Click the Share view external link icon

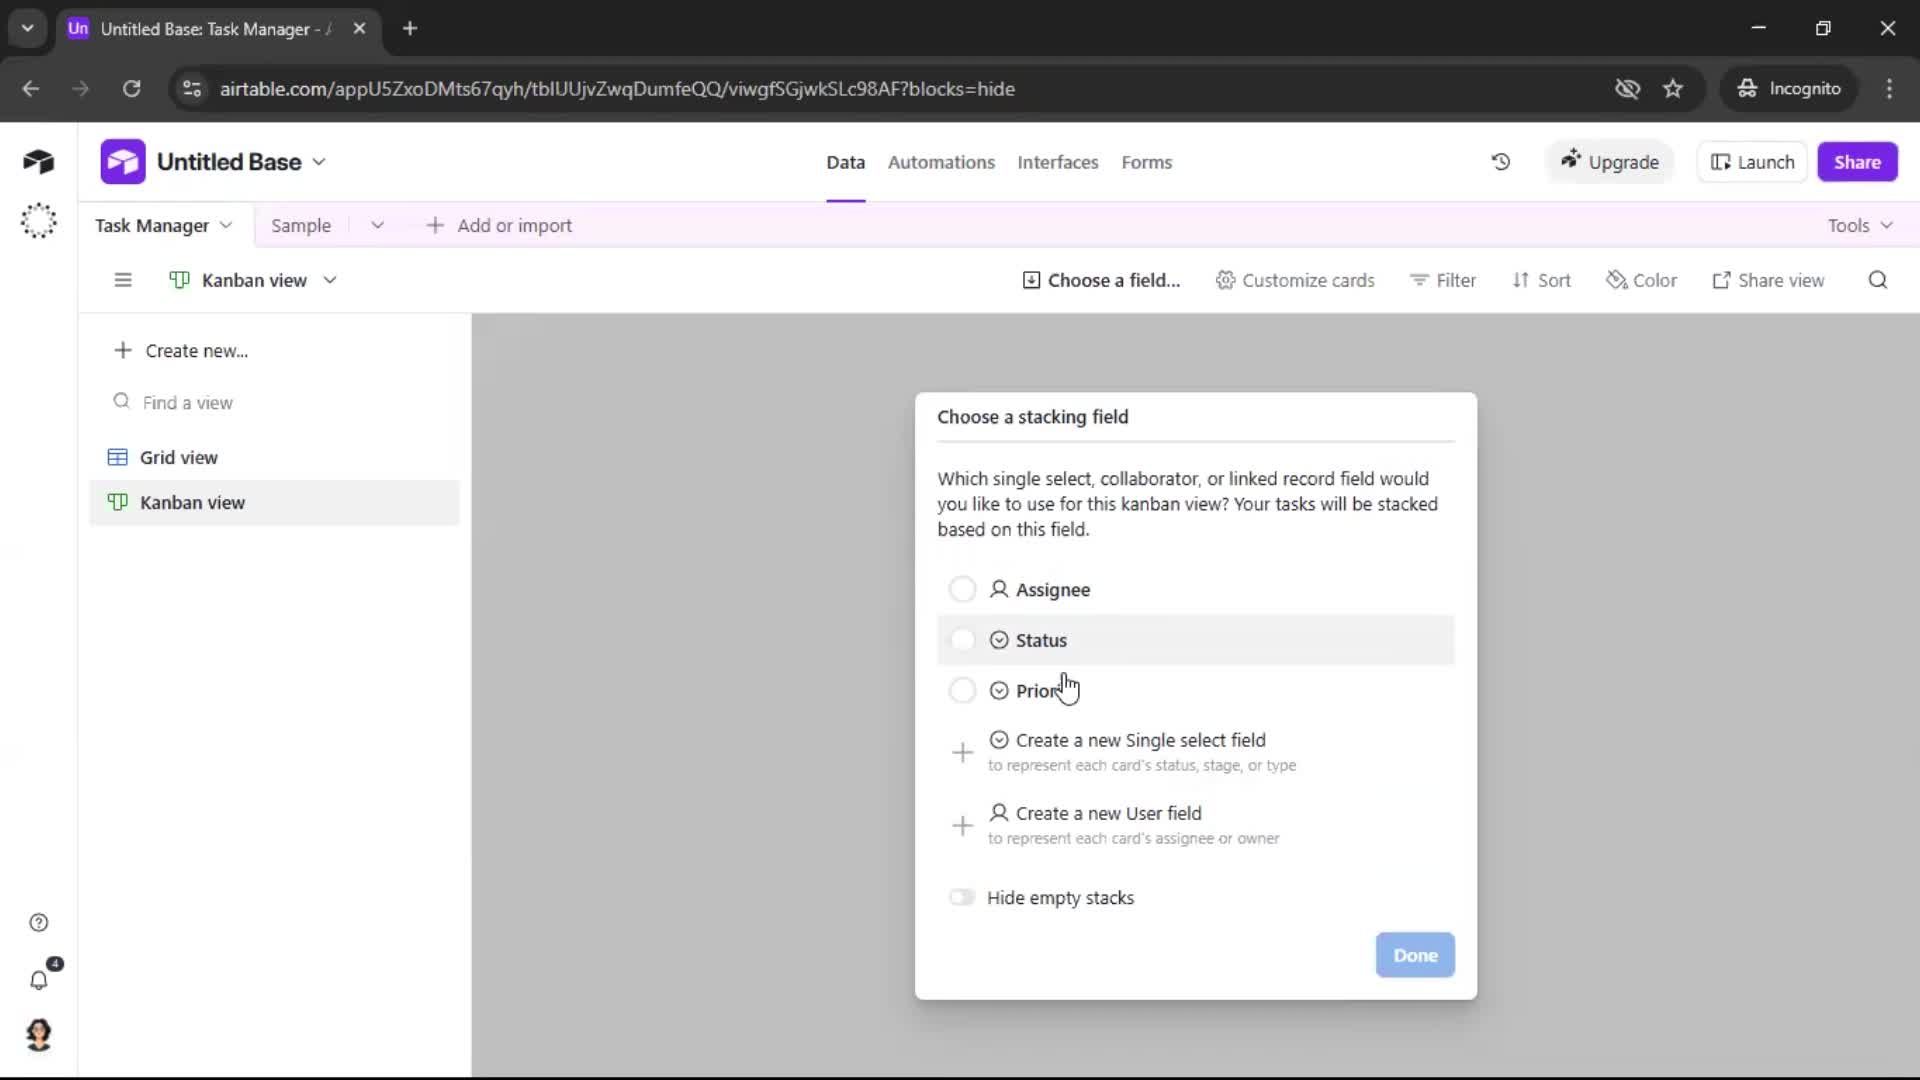click(x=1721, y=280)
